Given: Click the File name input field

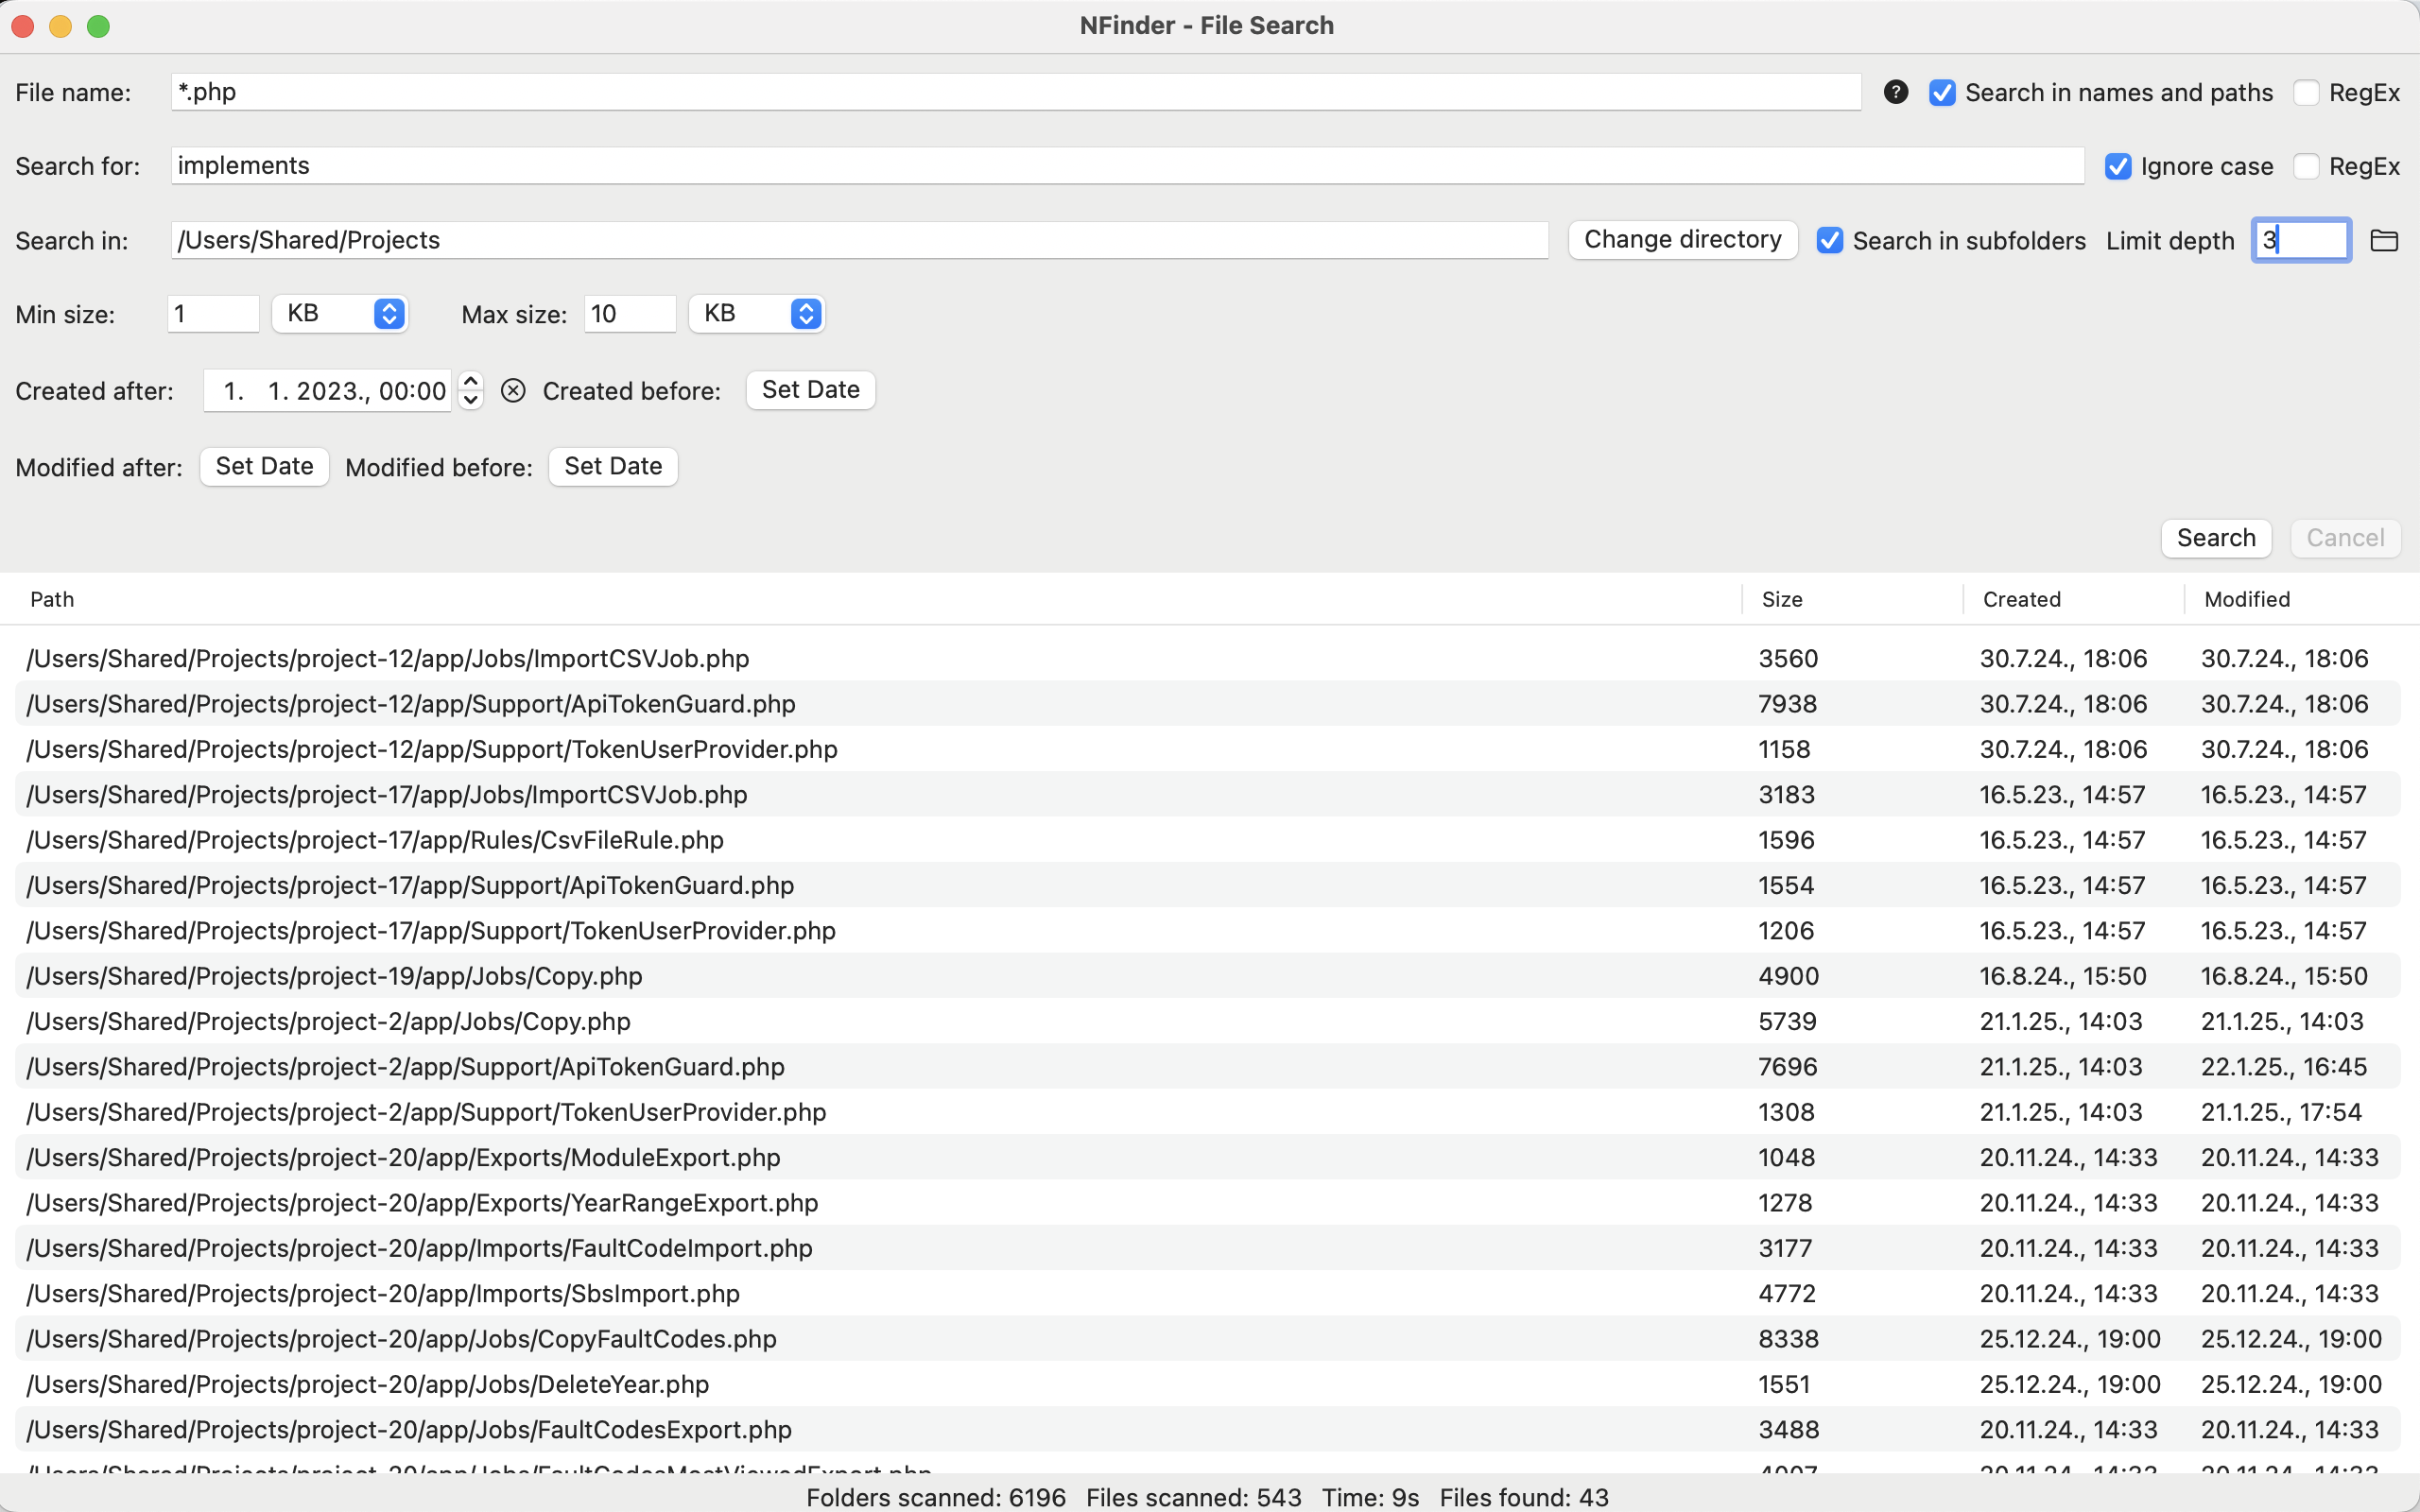Looking at the screenshot, I should (1016, 92).
